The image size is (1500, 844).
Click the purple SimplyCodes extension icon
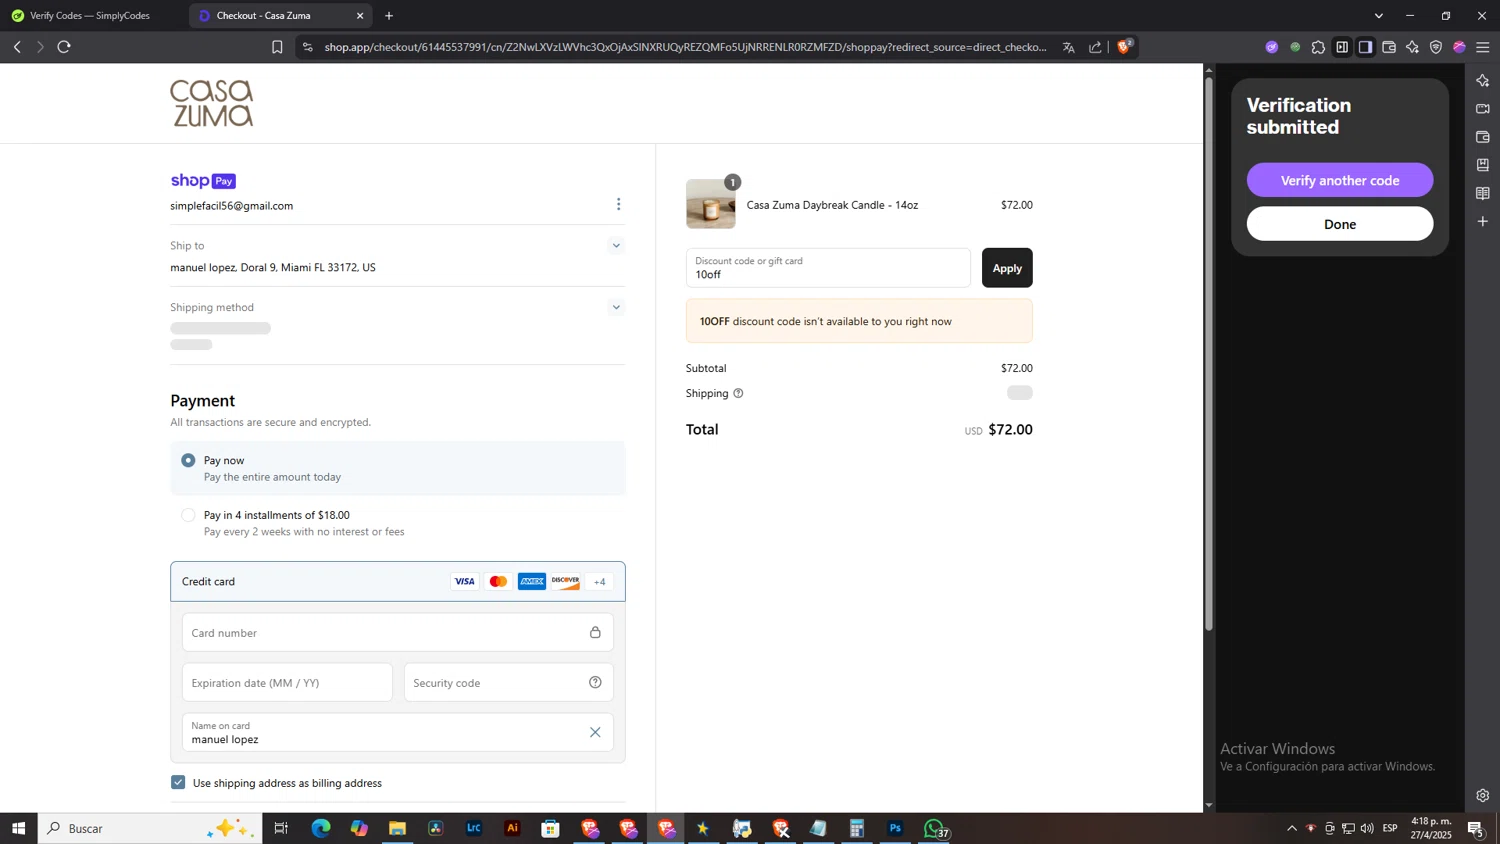[1271, 47]
